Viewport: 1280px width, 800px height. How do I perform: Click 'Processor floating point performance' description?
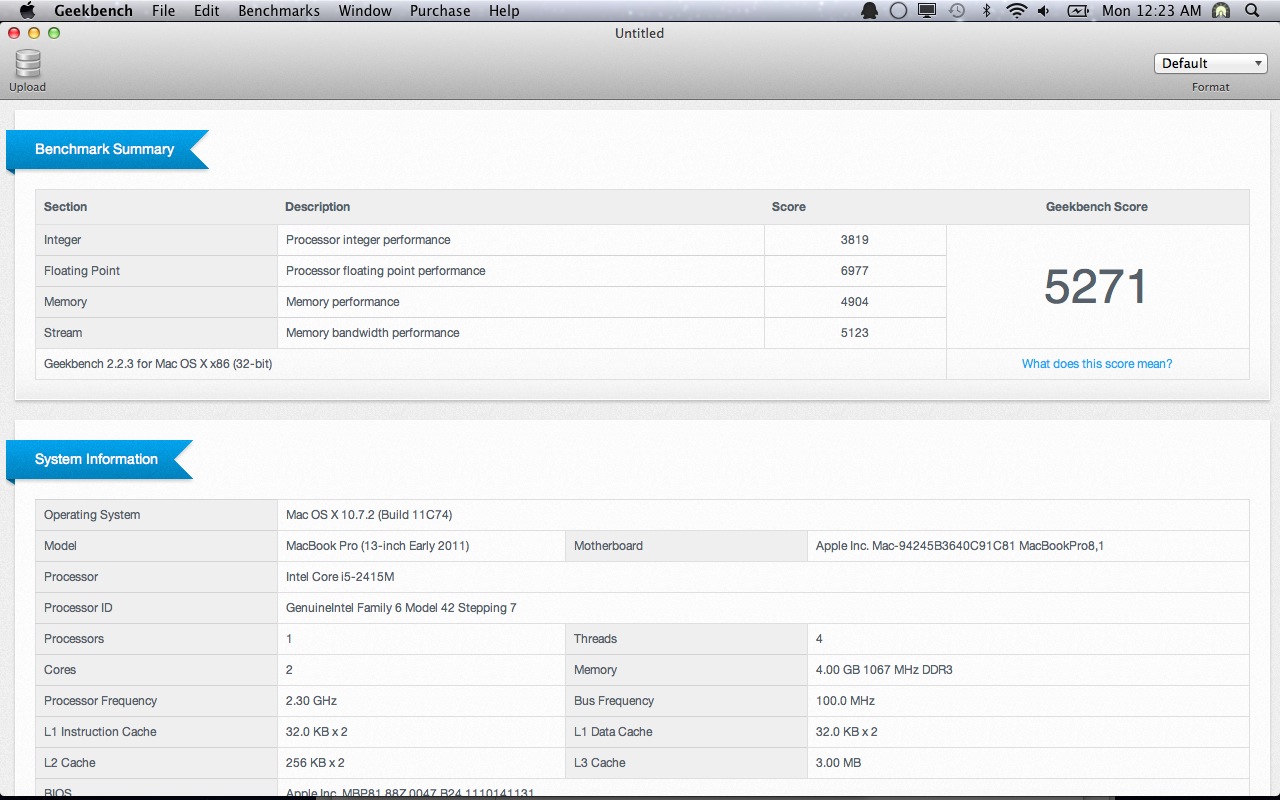point(386,271)
